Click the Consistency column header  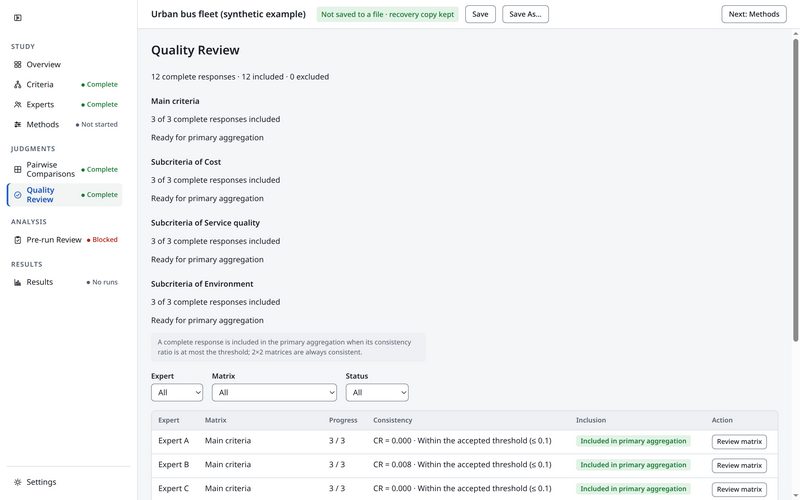click(x=392, y=420)
